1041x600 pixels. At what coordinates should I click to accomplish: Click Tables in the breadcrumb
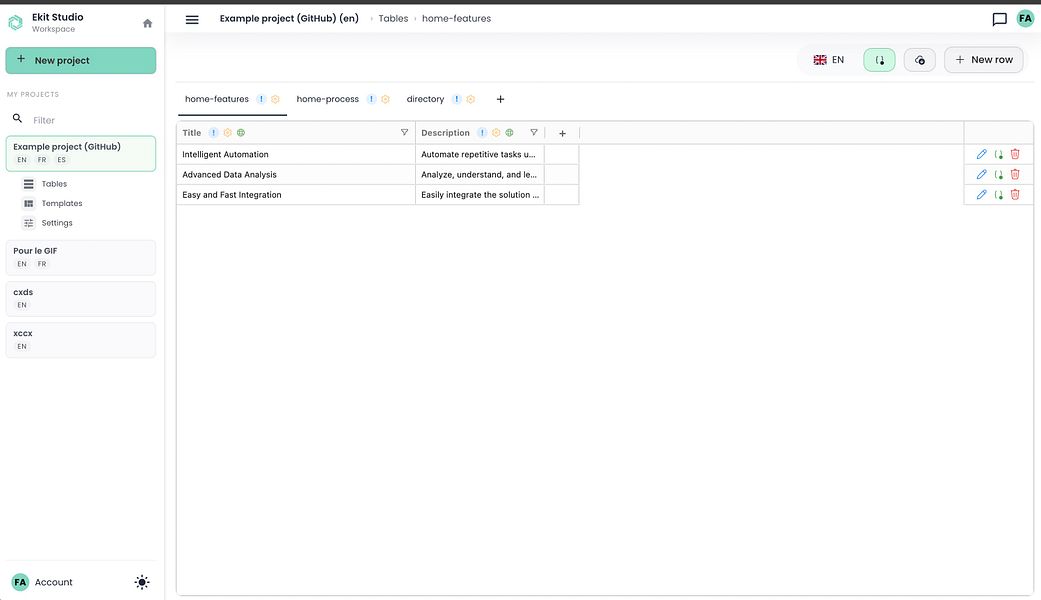click(393, 19)
